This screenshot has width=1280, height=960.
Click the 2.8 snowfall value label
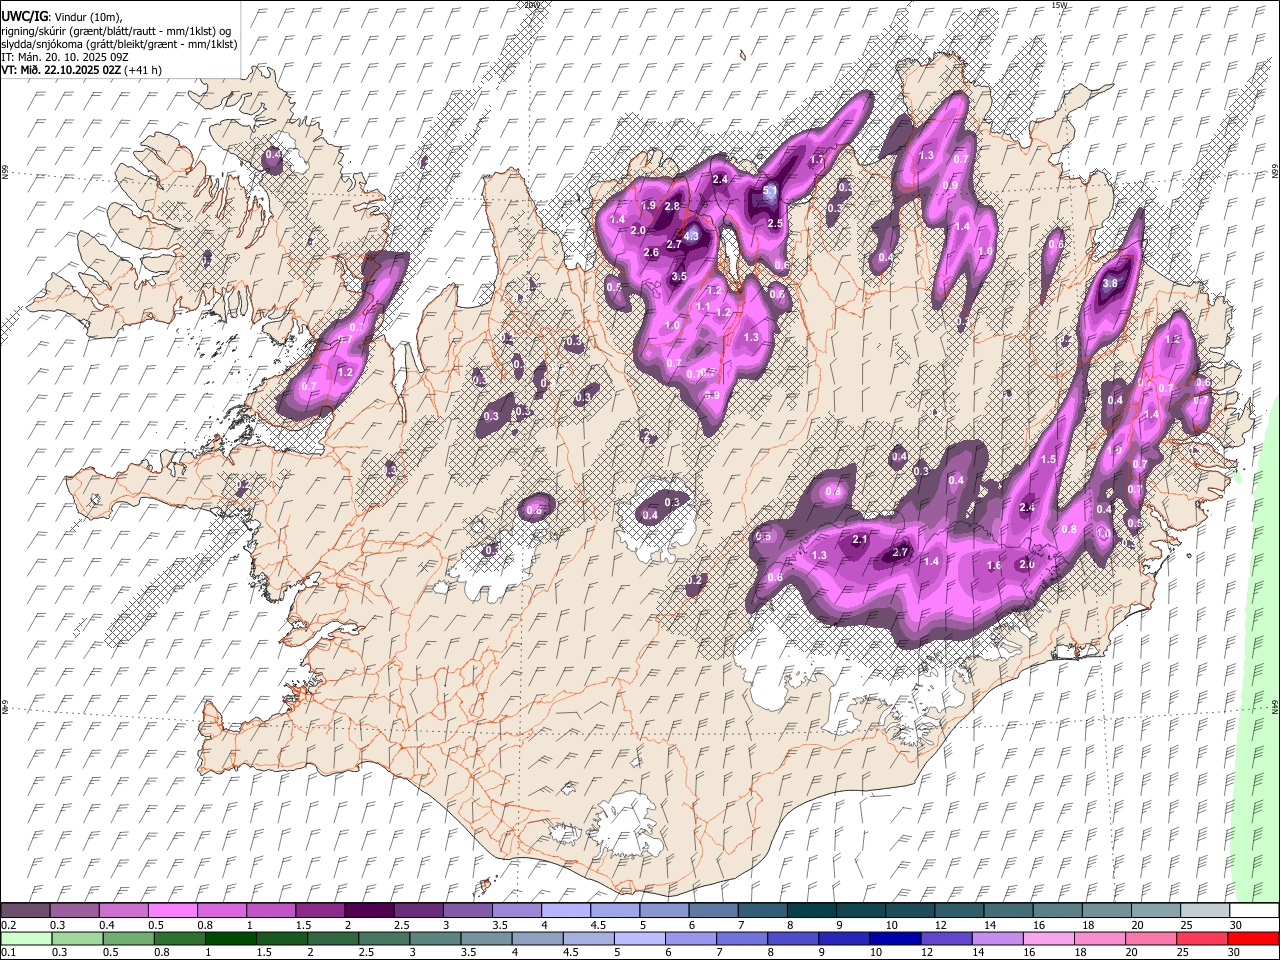pos(672,207)
